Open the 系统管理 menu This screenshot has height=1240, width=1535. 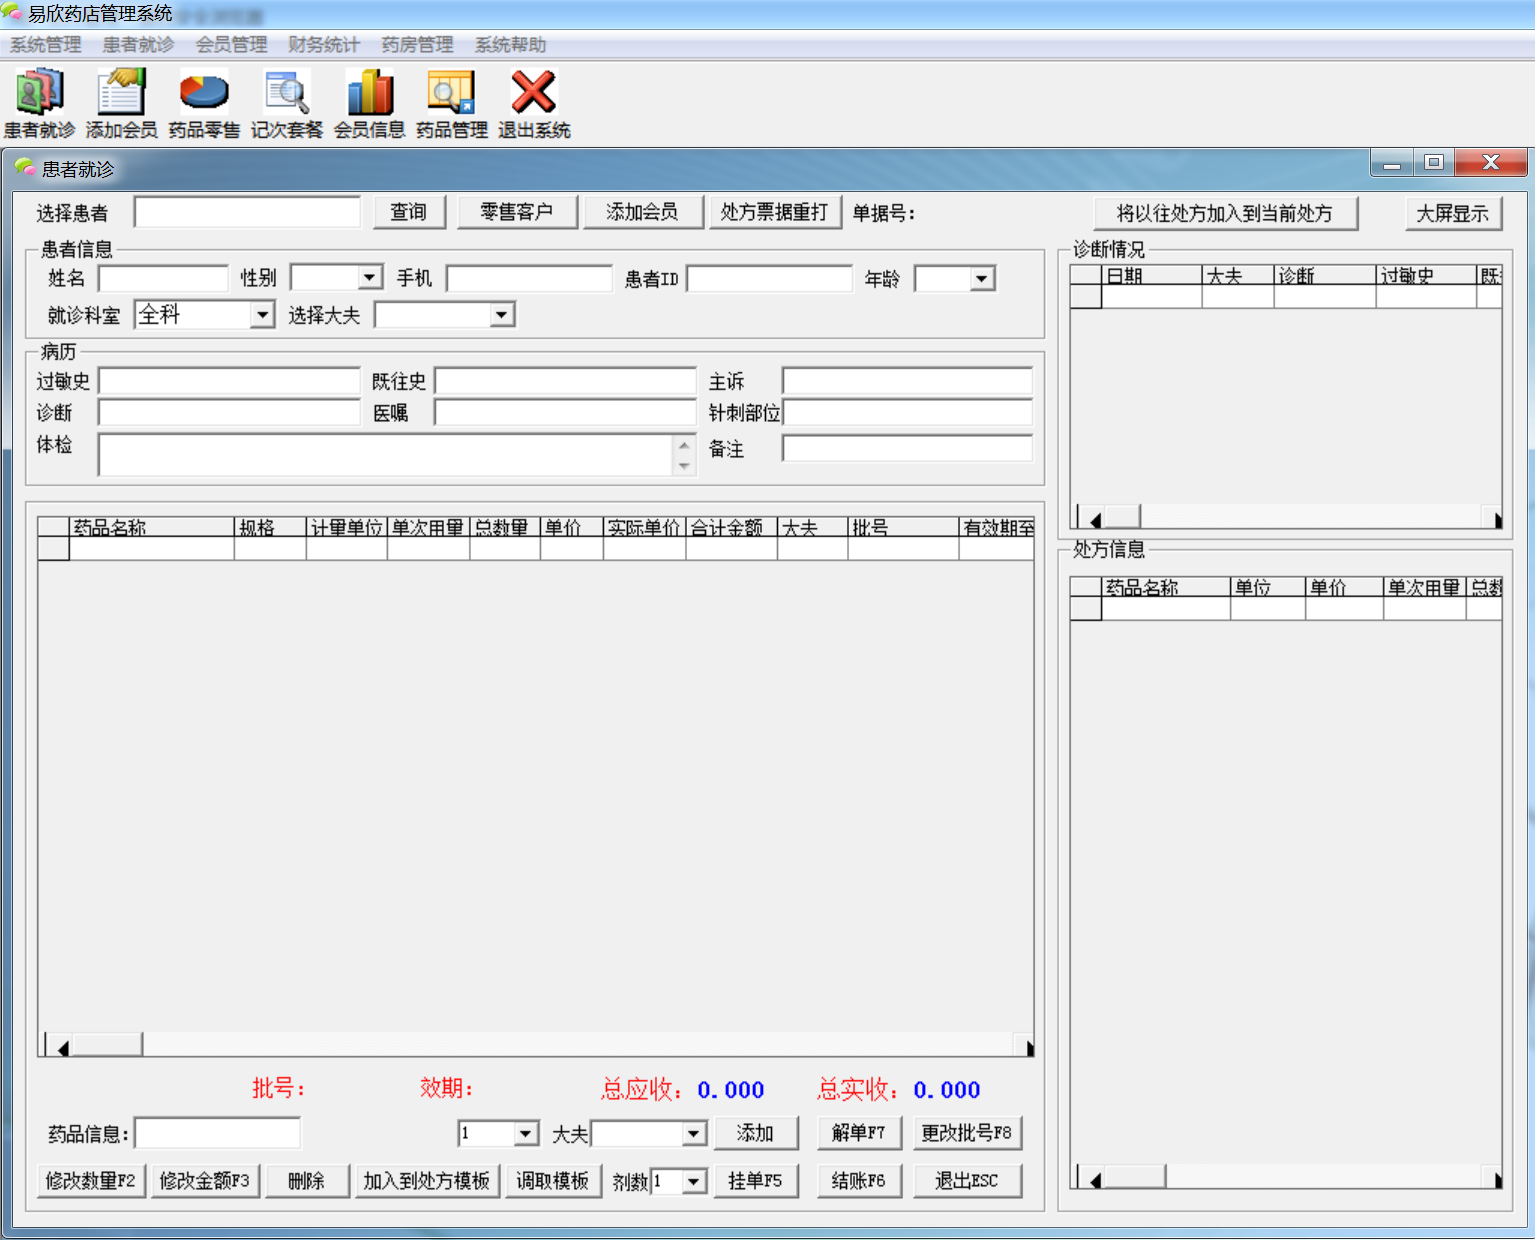(46, 45)
